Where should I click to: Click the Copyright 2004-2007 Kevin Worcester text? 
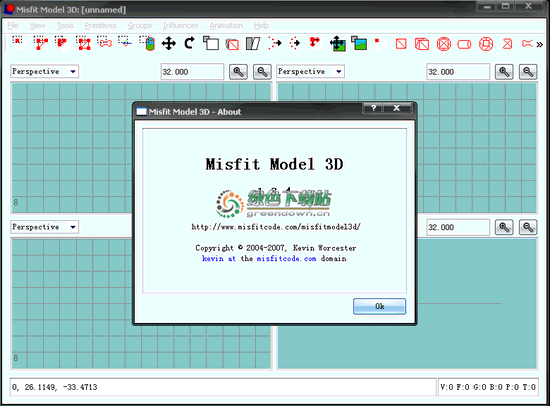pos(276,248)
